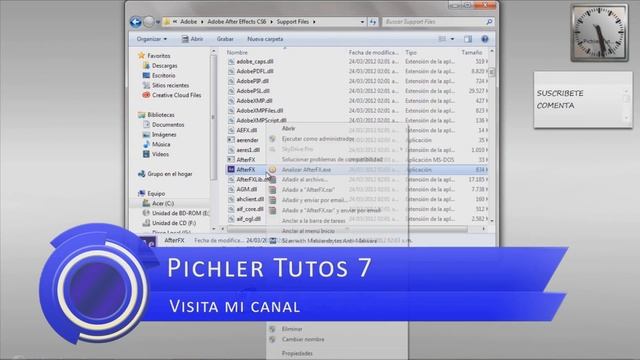Select the AdobeXMPFiles.dll file

pos(260,110)
